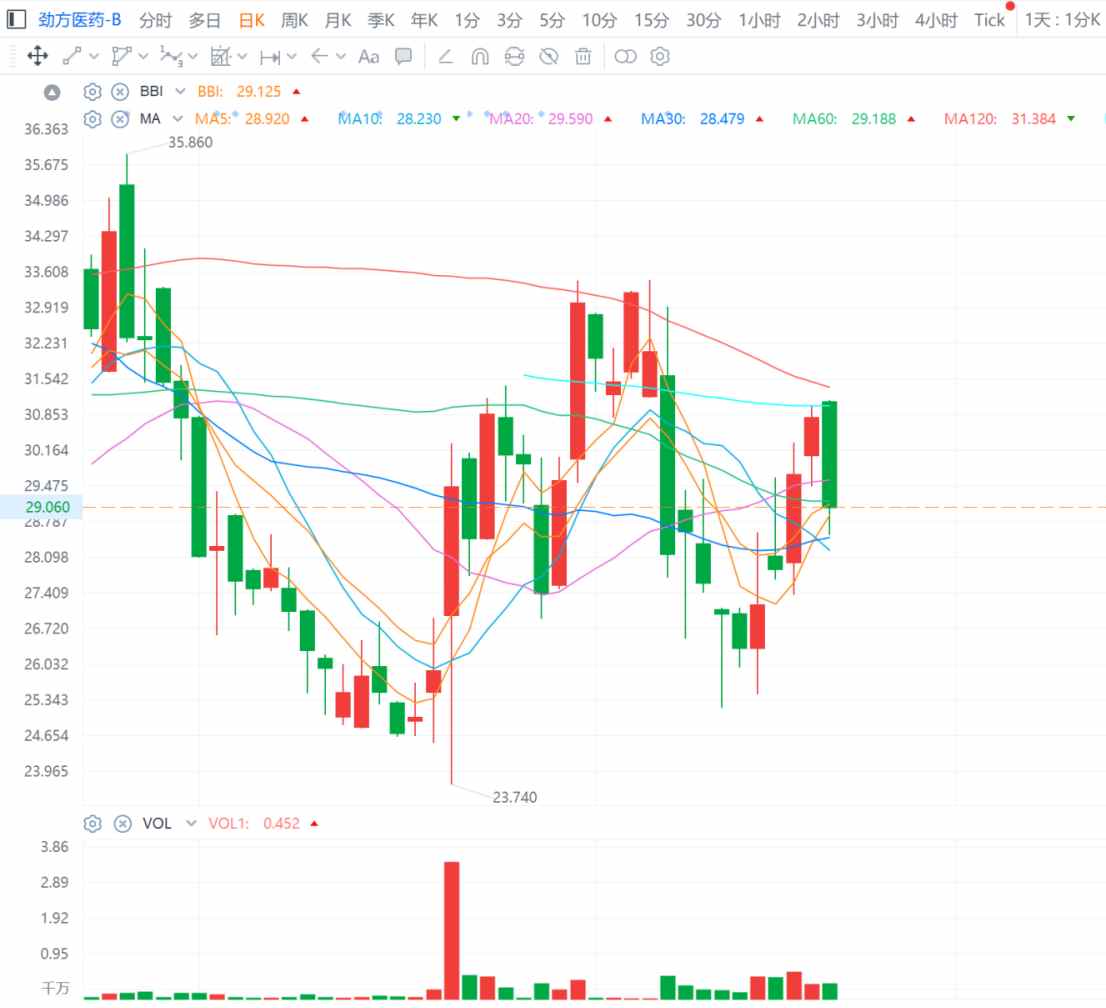Click the overlapping circles icon
Viewport: 1106px width, 1008px height.
(625, 56)
